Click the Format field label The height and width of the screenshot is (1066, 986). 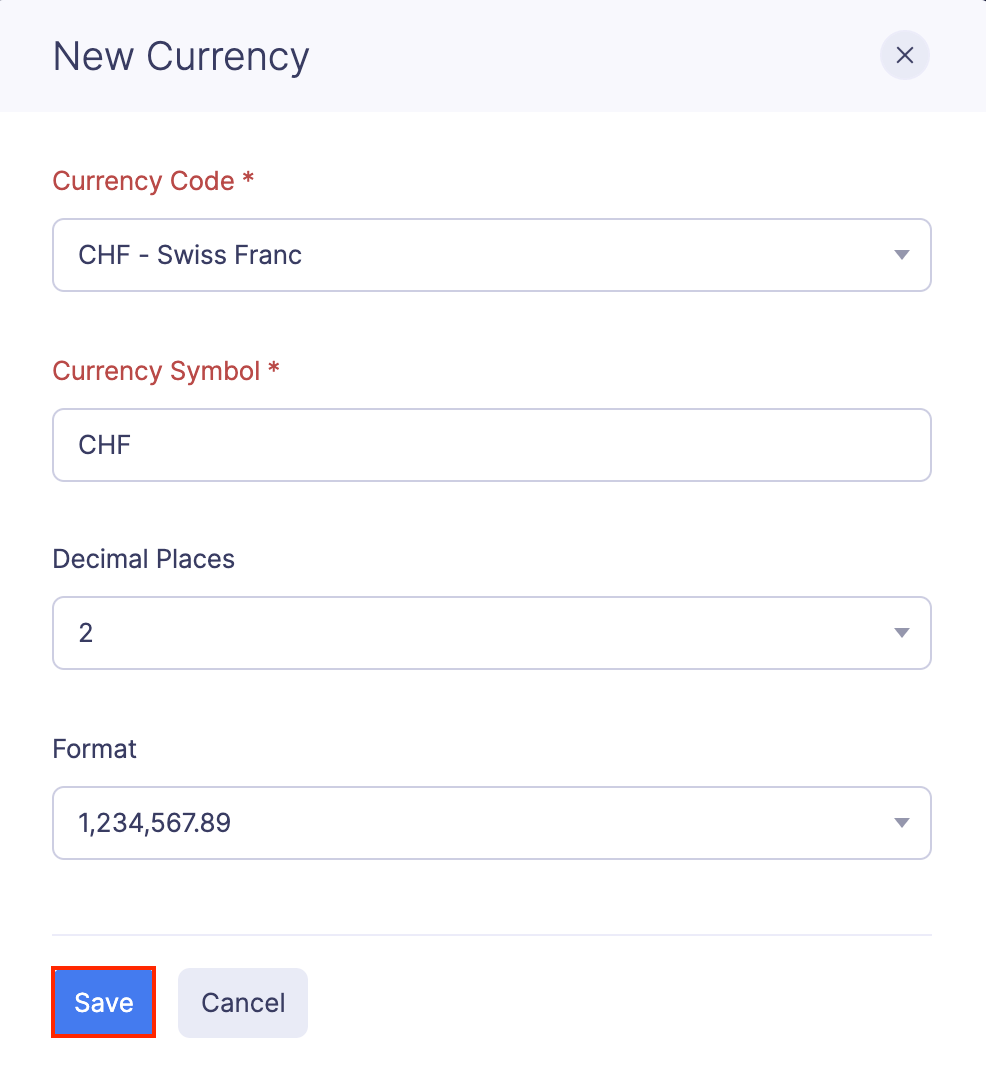tap(94, 749)
